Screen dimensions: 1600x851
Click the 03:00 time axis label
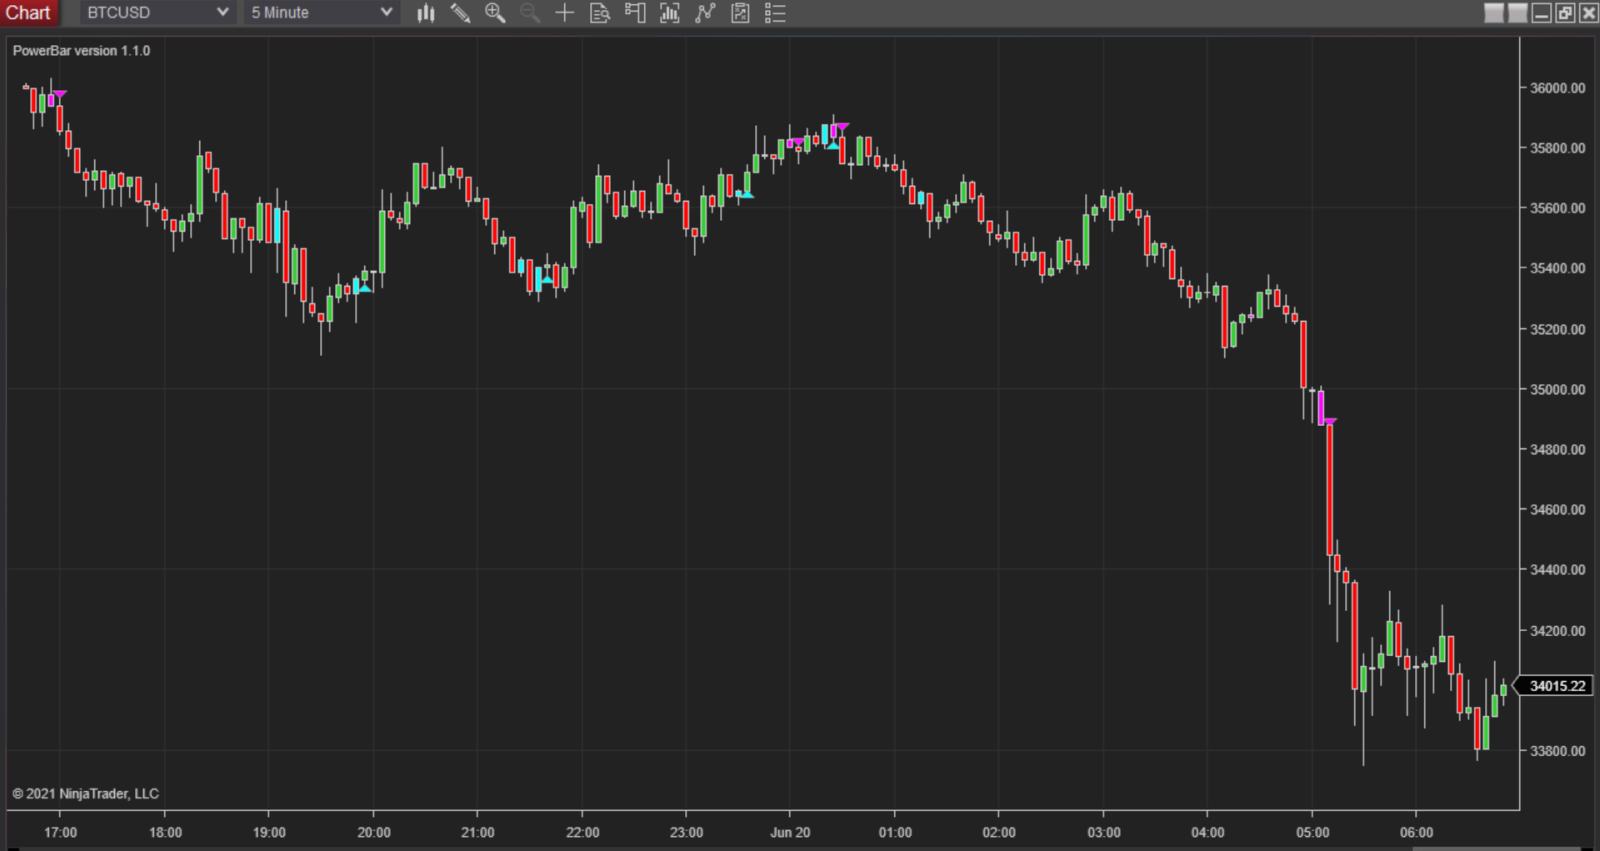(1103, 832)
